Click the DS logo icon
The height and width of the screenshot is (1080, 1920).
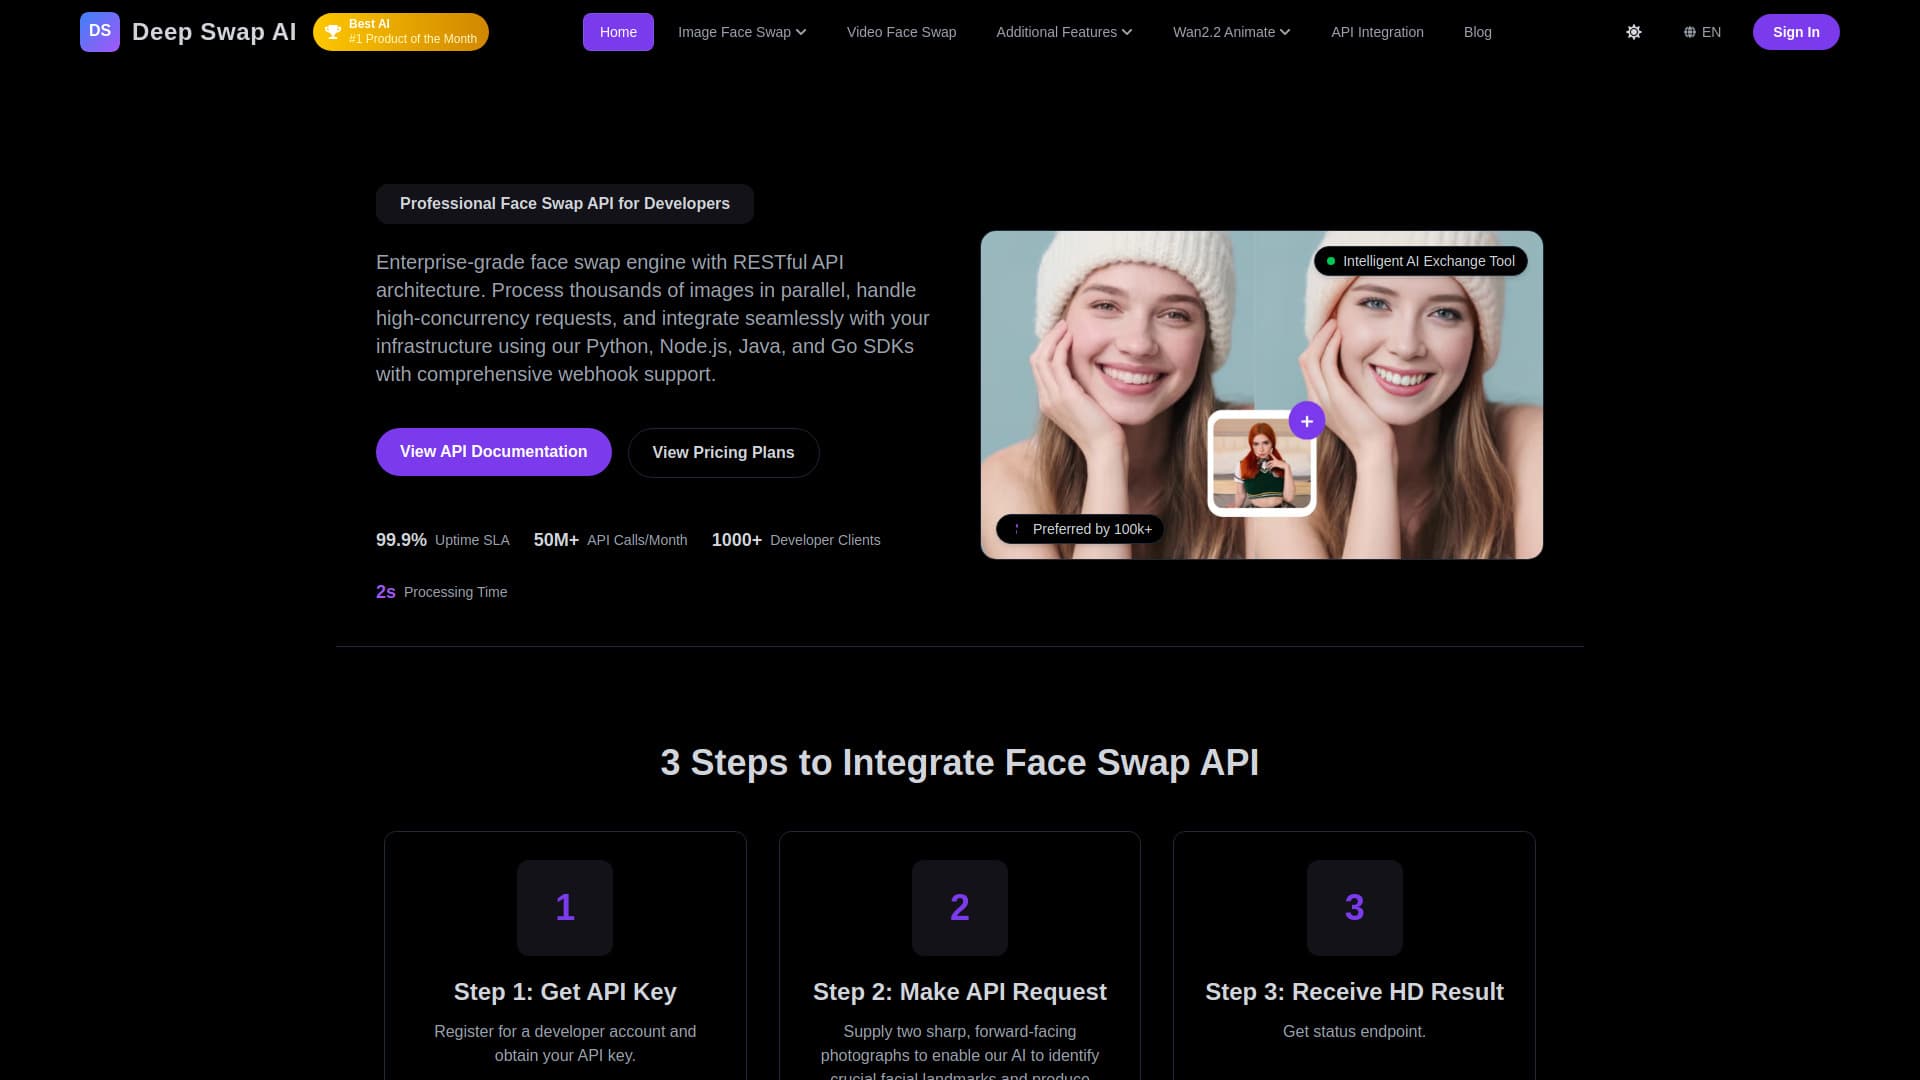[99, 32]
